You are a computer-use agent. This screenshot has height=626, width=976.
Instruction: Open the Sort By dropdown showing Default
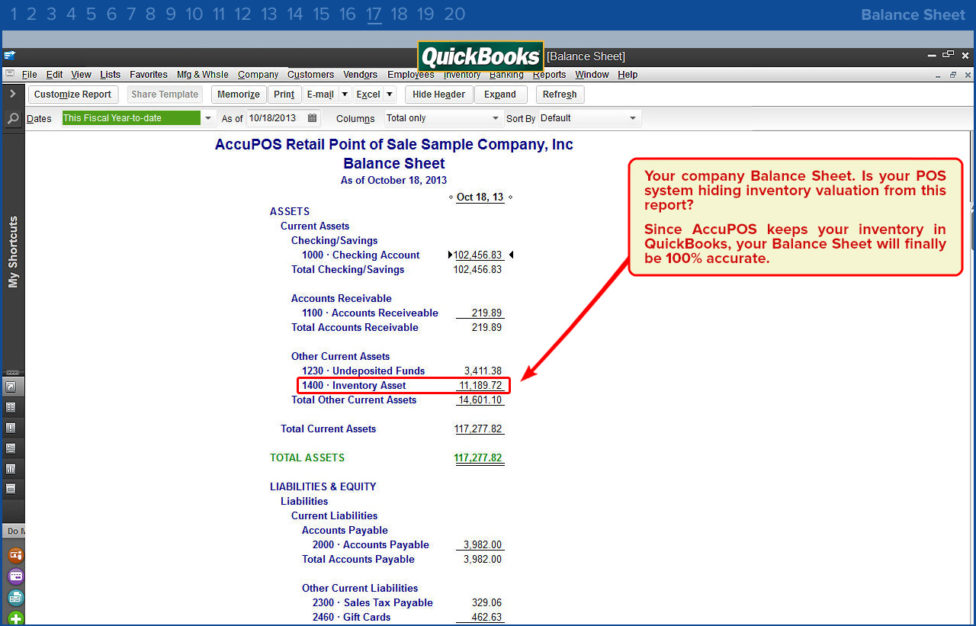588,118
